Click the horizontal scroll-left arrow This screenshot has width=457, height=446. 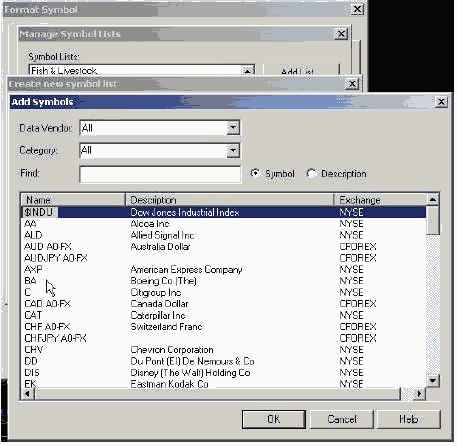(x=28, y=394)
